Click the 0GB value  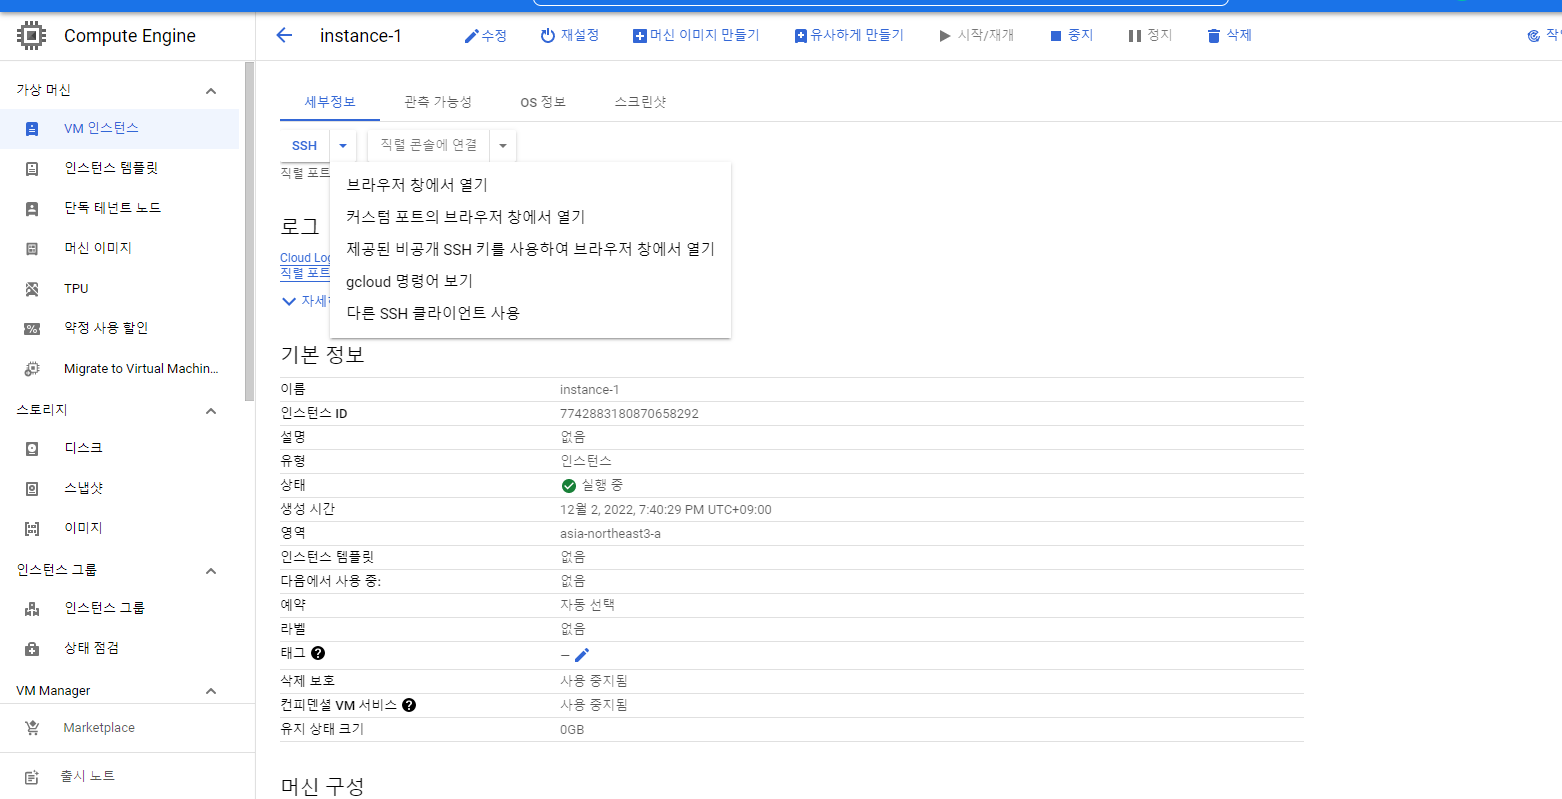point(572,730)
